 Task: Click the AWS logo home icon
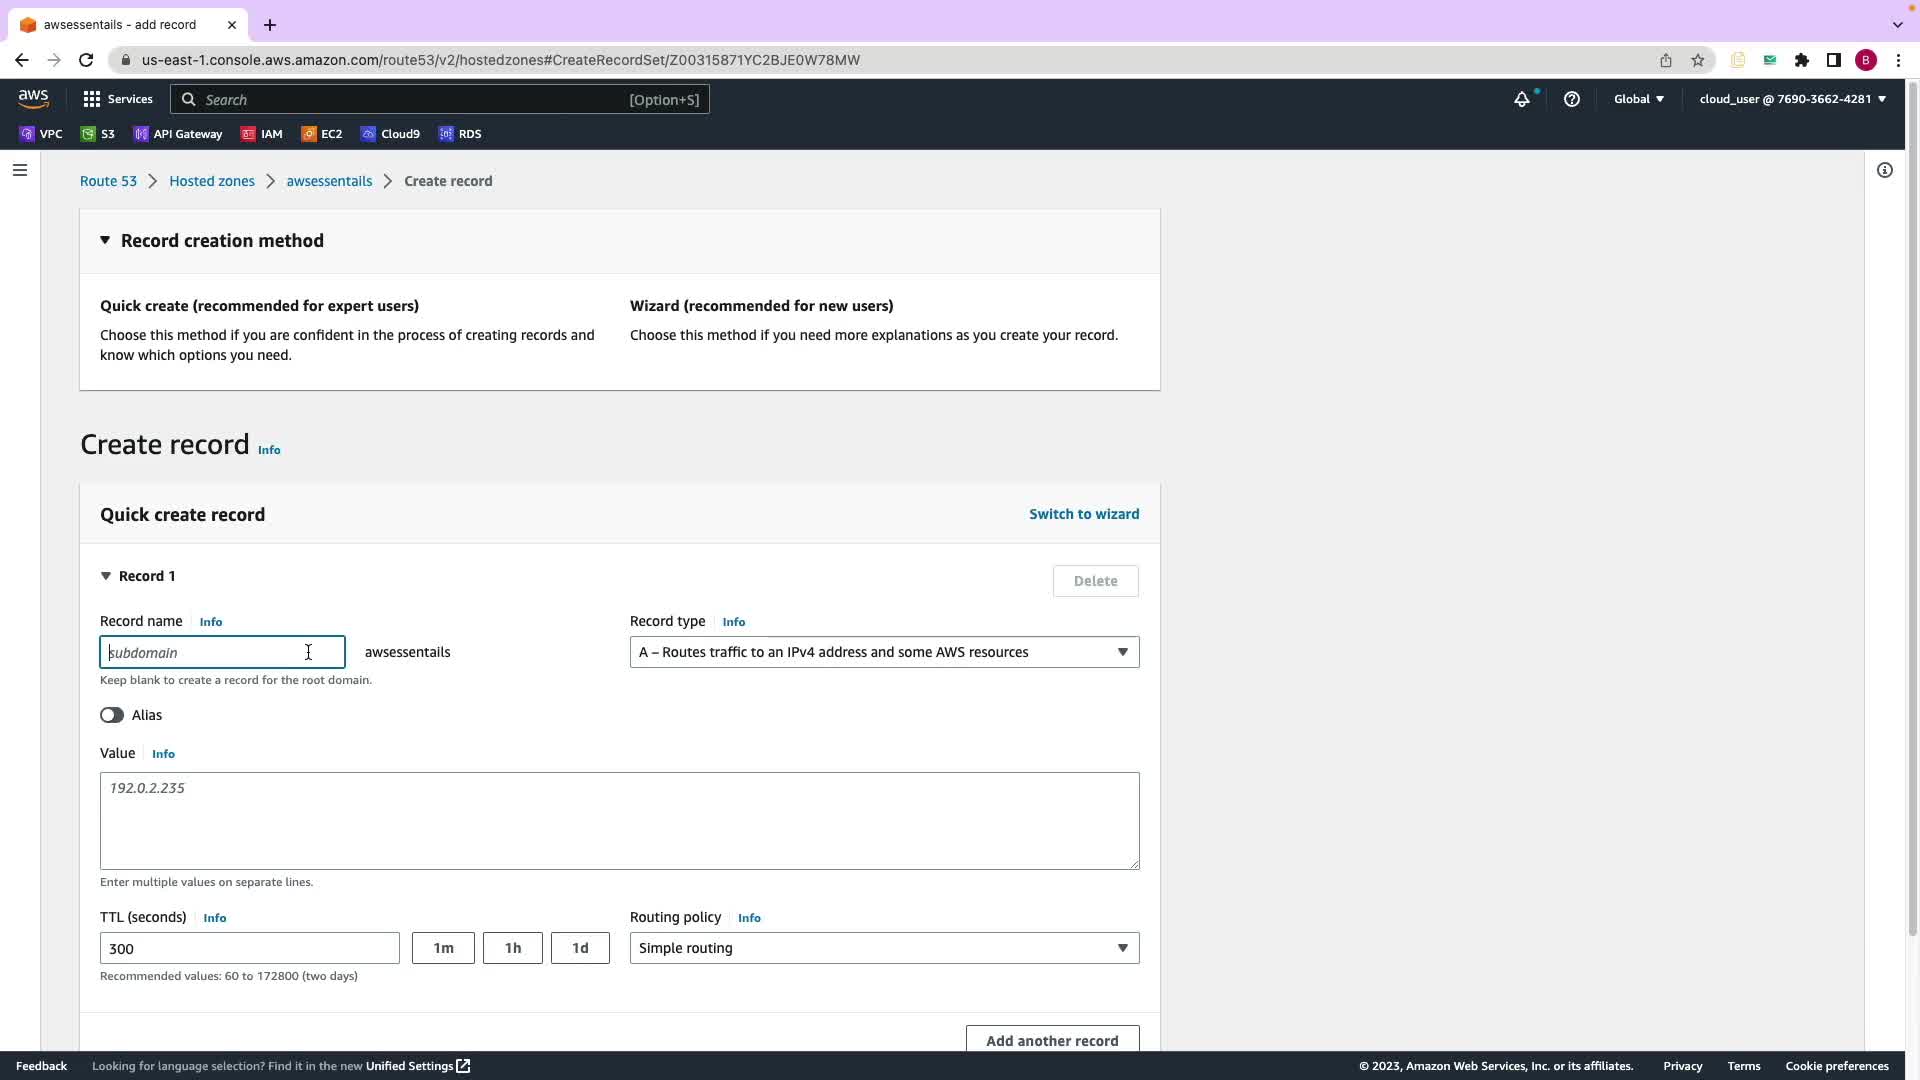click(x=33, y=98)
